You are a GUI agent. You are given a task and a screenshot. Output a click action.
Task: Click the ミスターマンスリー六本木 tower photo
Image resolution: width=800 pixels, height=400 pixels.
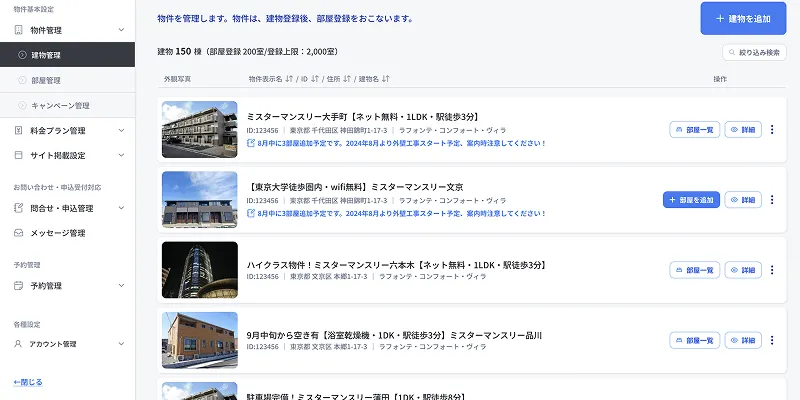tap(199, 269)
